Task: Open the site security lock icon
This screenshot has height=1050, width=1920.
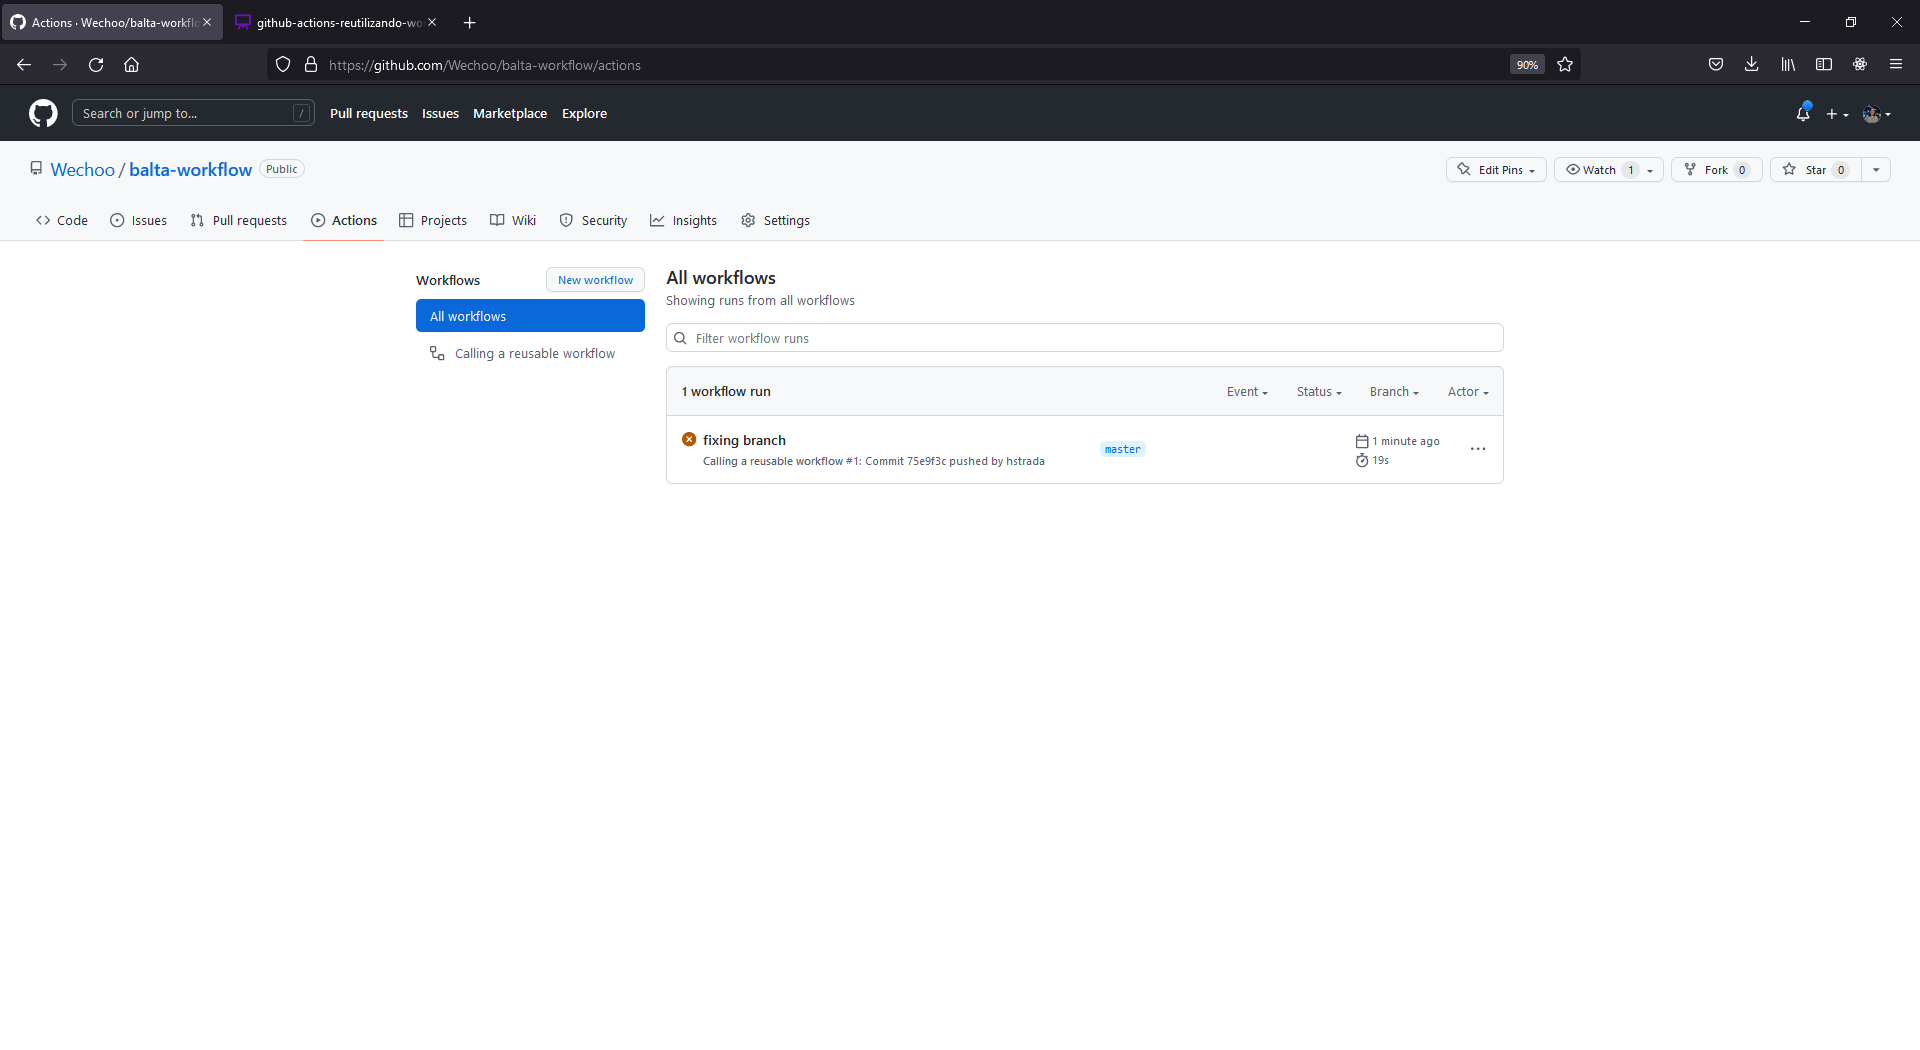Action: point(311,65)
